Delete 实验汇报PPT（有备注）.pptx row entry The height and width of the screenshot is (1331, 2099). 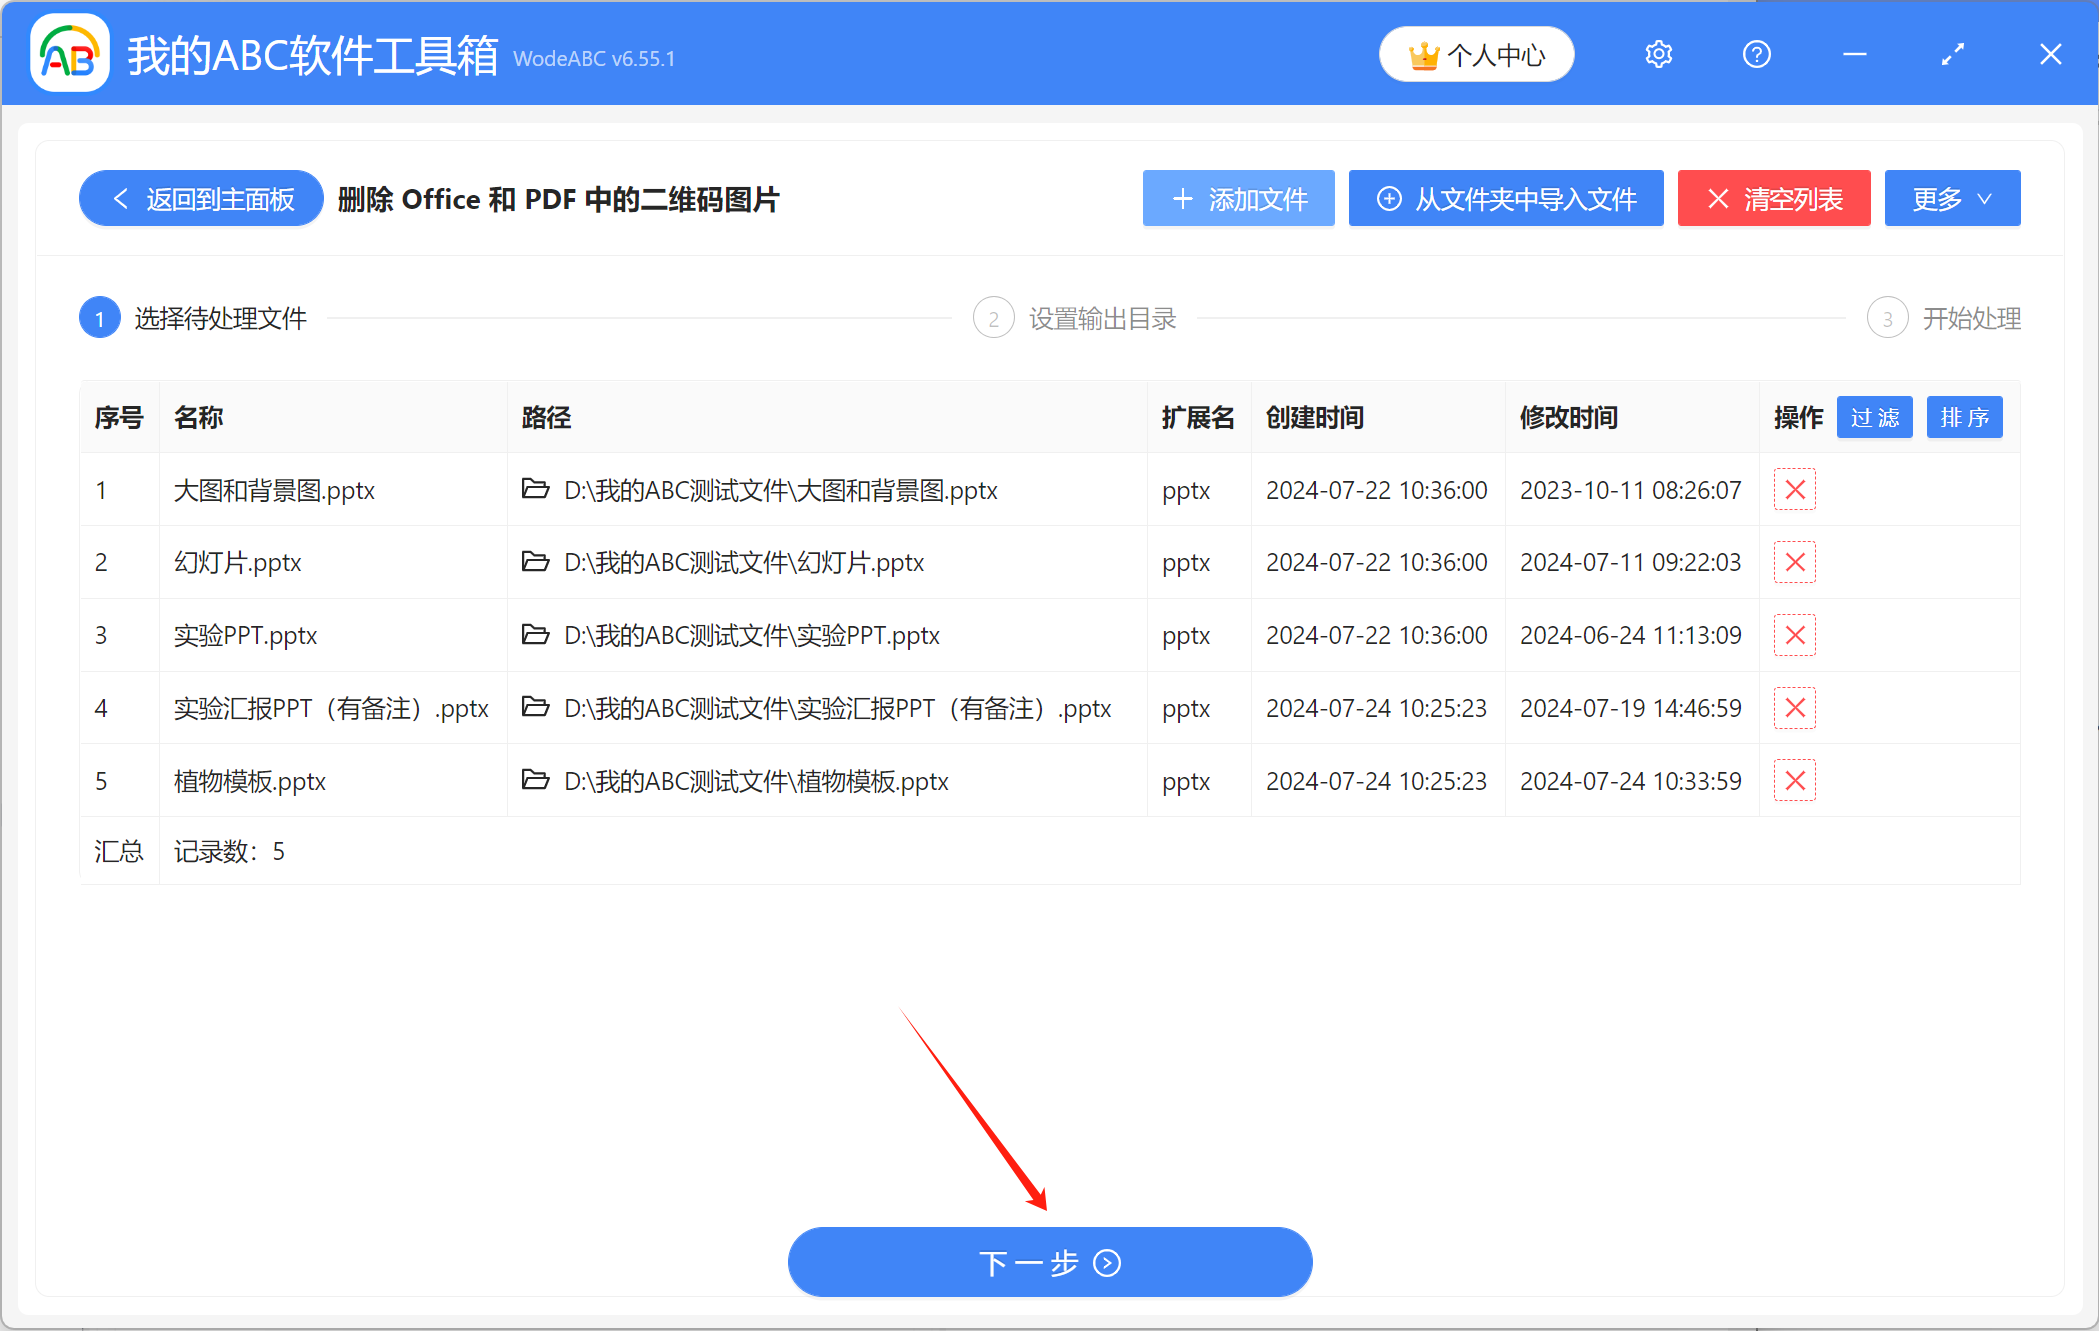coord(1794,708)
